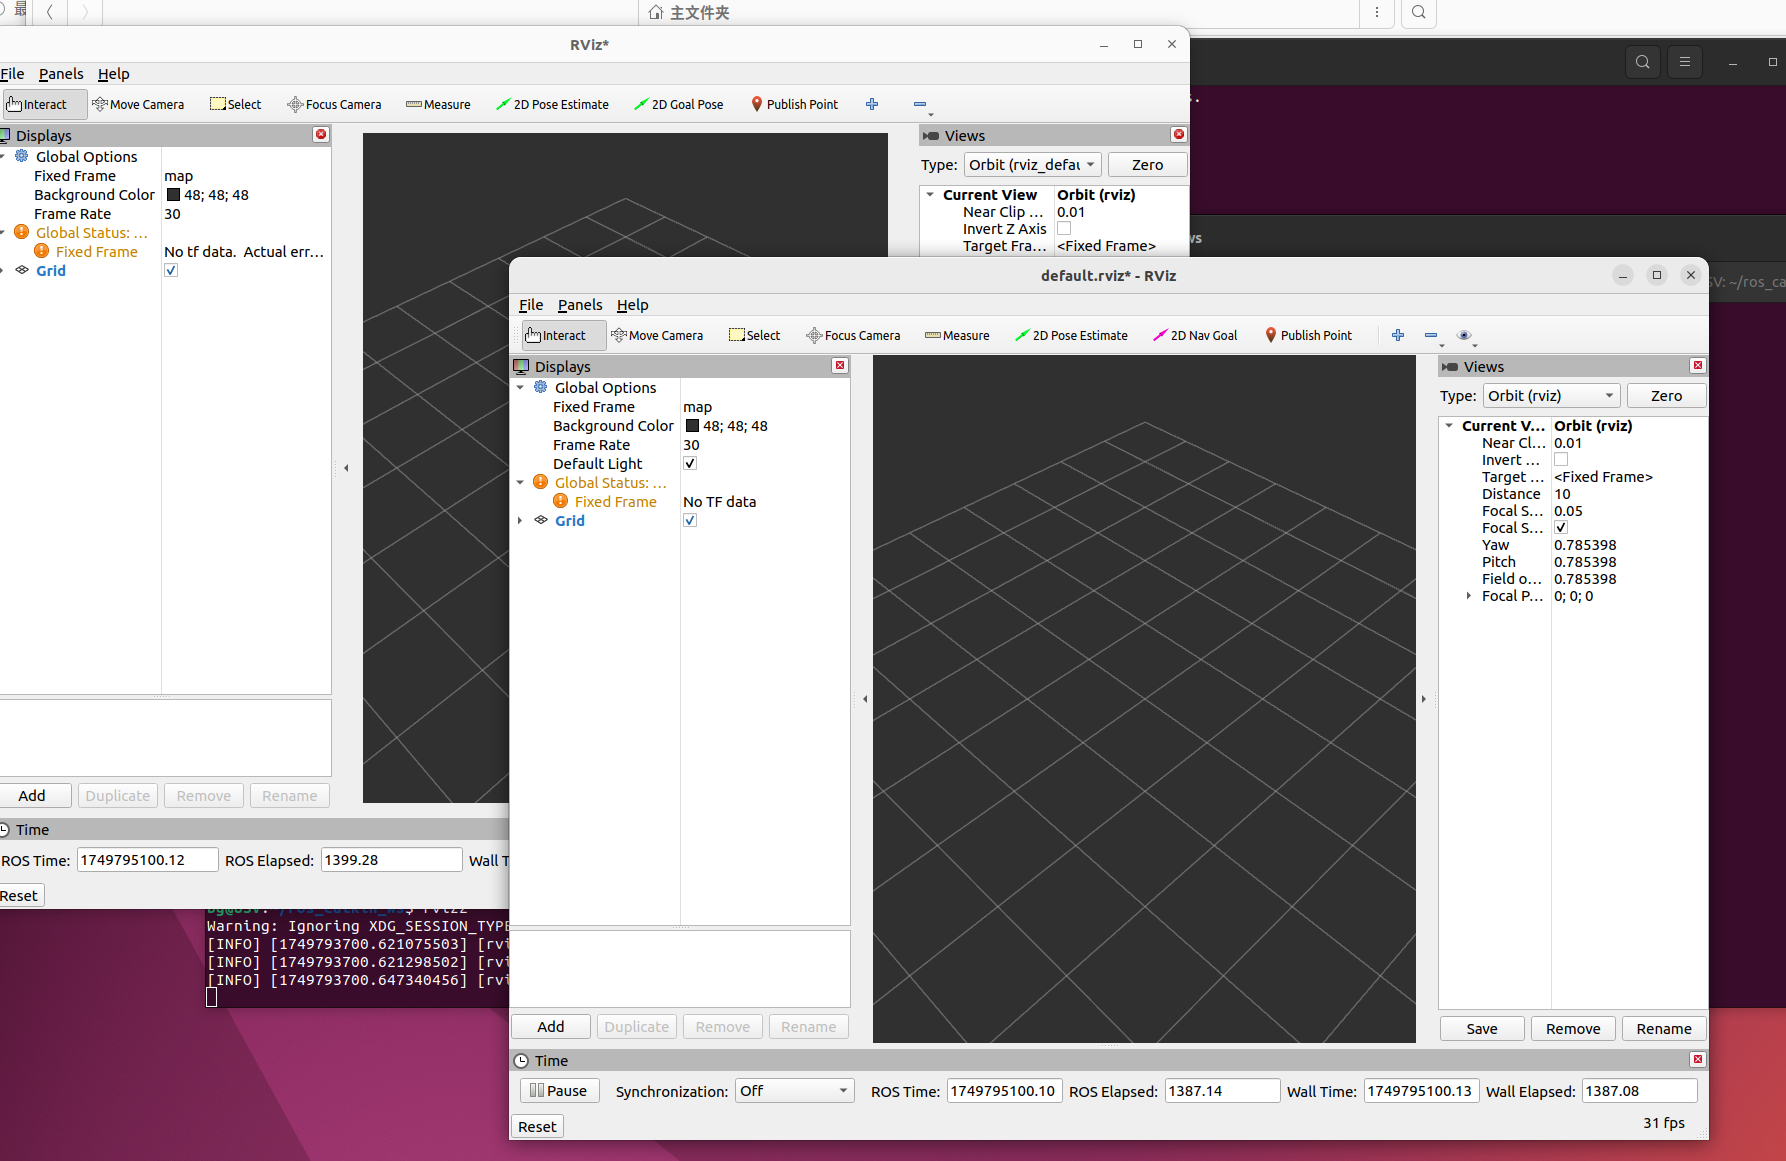
Task: Choose Move Camera tool in back RViz window
Action: (x=138, y=105)
